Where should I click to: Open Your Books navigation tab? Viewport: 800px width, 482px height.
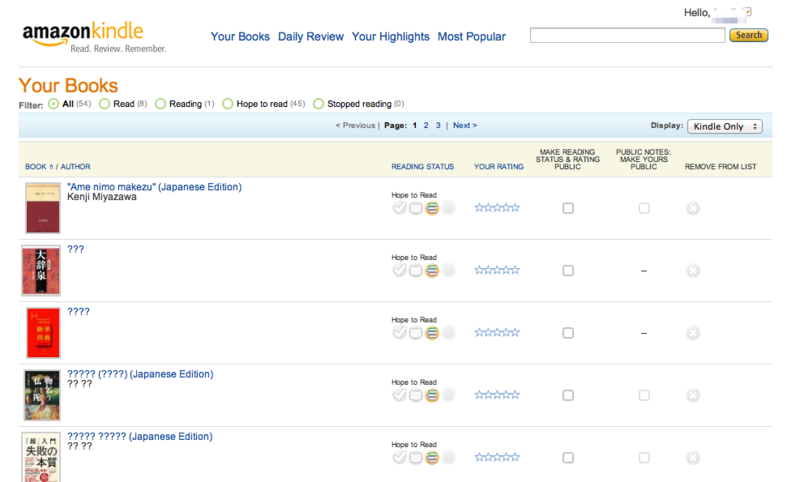[240, 37]
